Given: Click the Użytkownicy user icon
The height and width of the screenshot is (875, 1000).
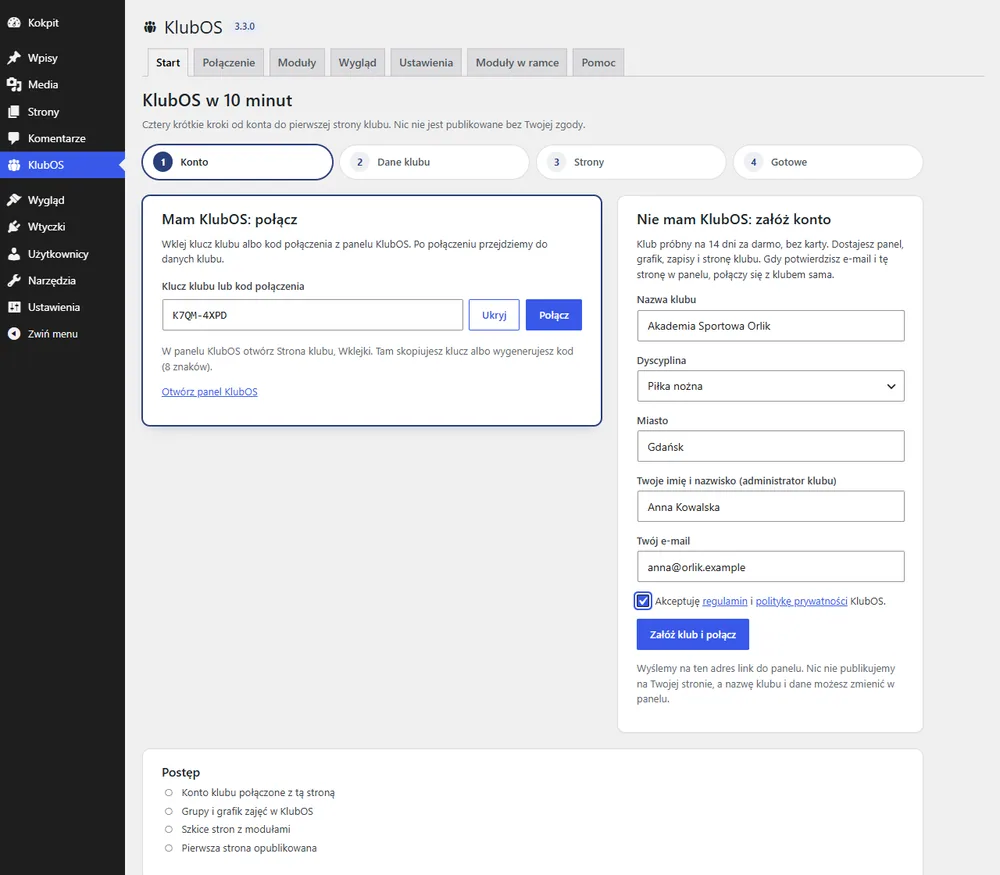Looking at the screenshot, I should coord(14,254).
